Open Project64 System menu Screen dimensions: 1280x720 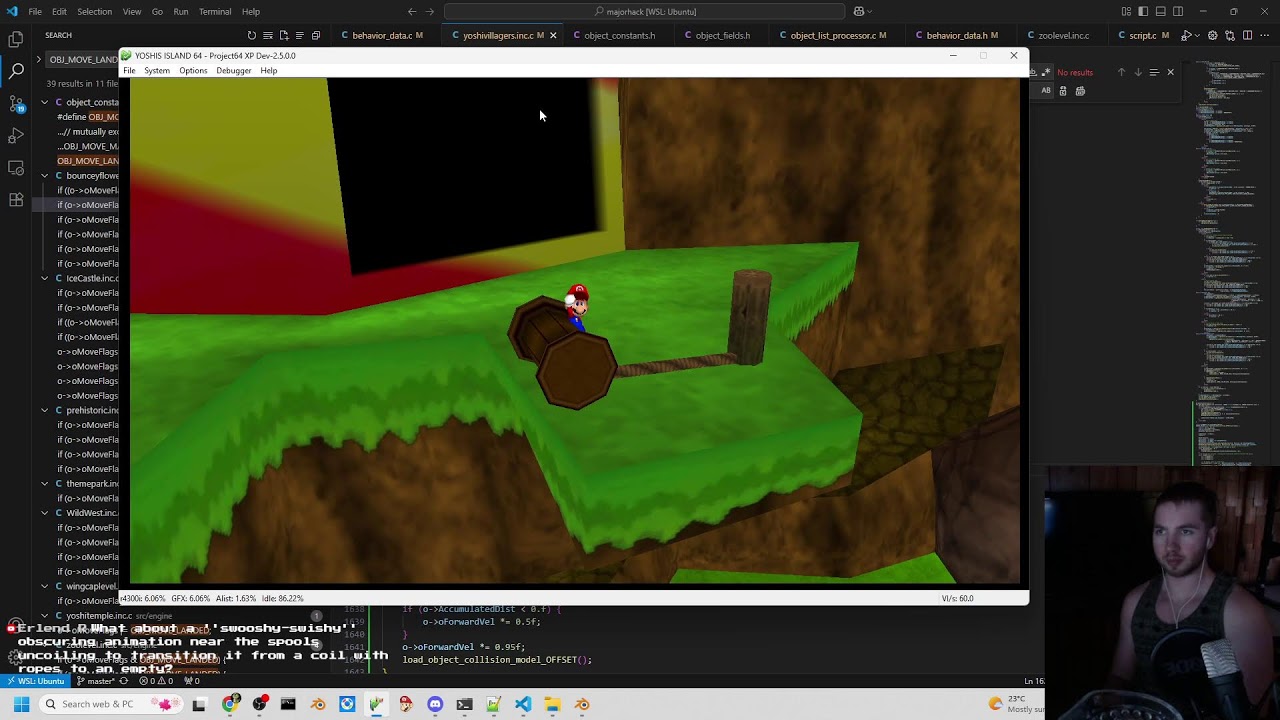pos(157,70)
